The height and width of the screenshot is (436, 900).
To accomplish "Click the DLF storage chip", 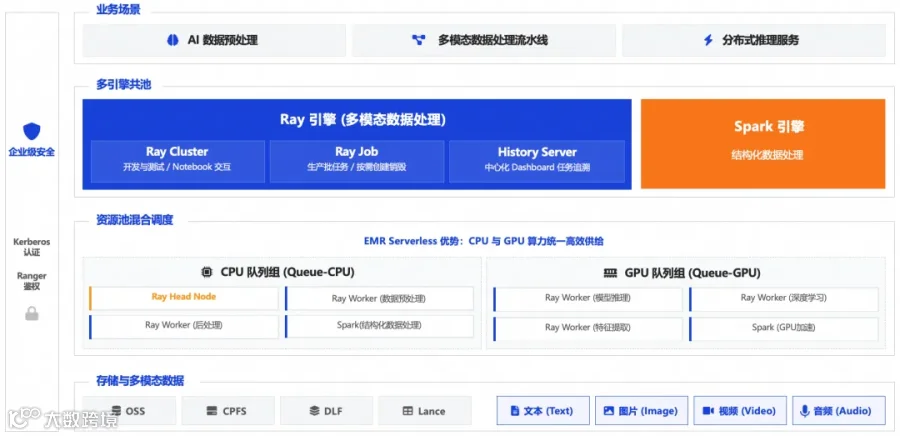I will [327, 411].
